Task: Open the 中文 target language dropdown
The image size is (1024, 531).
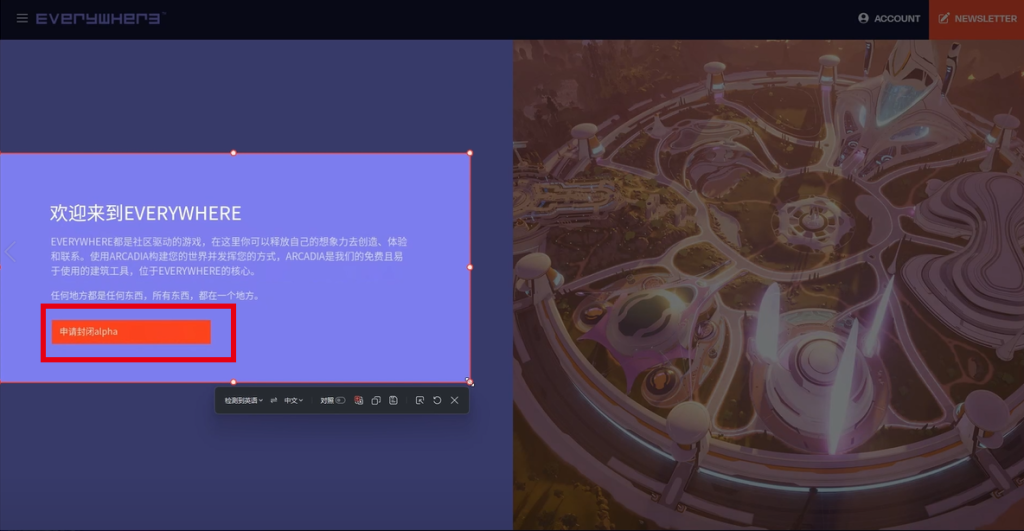Action: click(293, 400)
